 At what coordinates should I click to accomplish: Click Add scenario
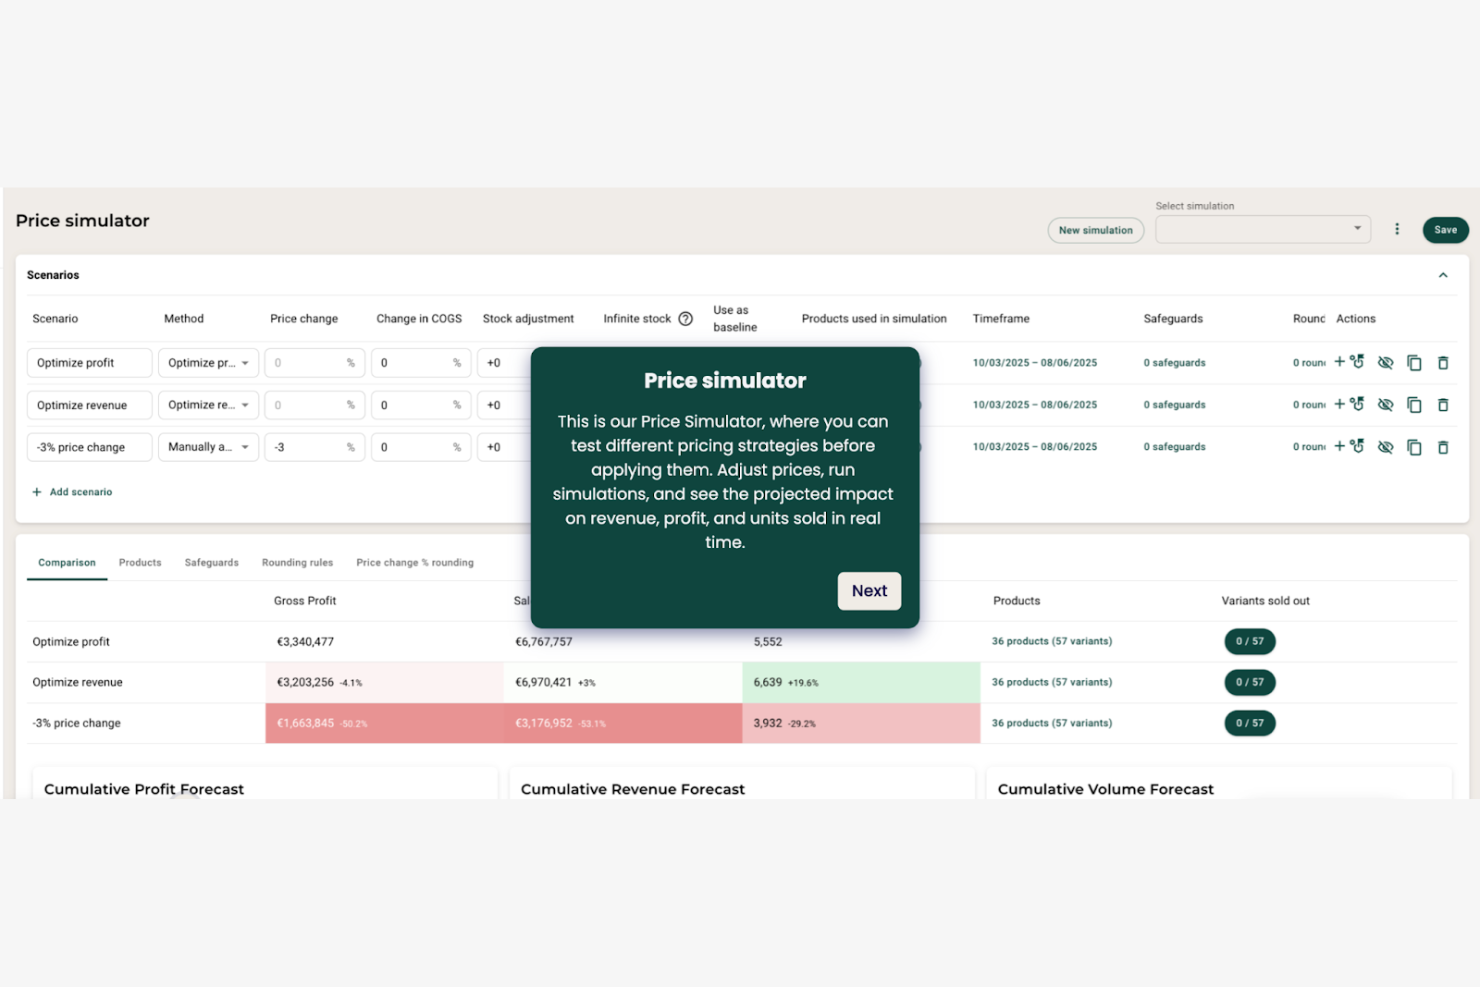[72, 491]
